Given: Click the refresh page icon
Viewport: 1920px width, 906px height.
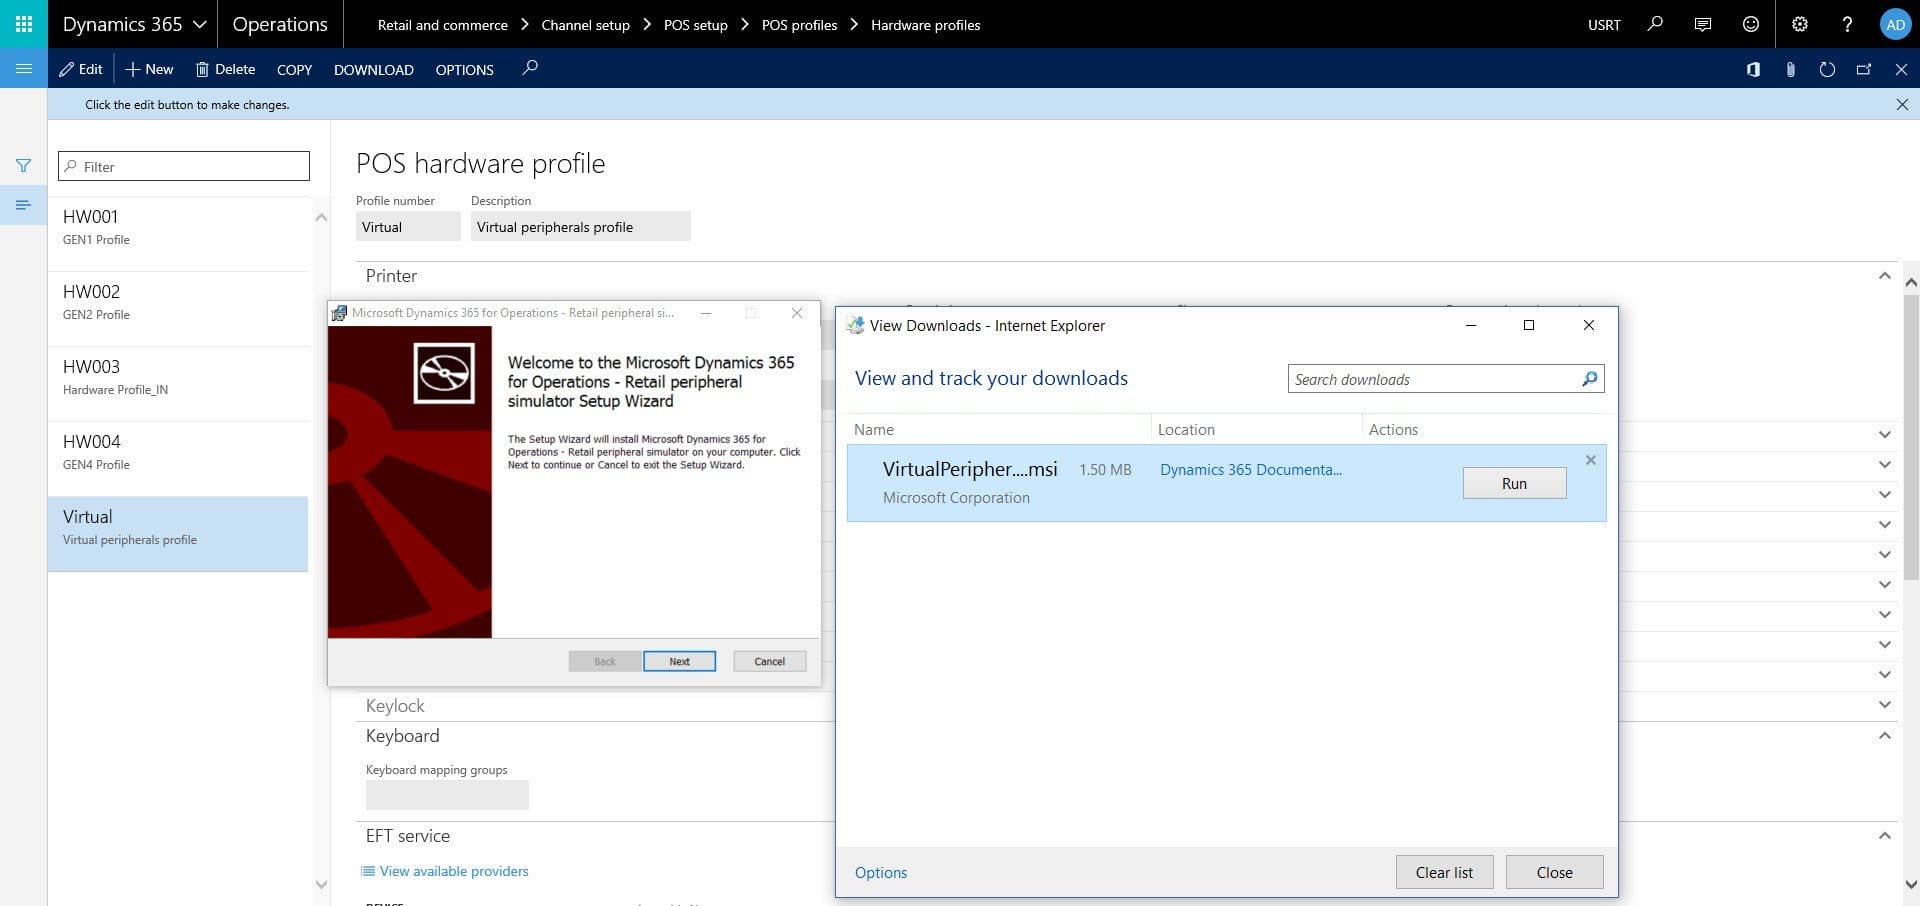Looking at the screenshot, I should tap(1827, 69).
